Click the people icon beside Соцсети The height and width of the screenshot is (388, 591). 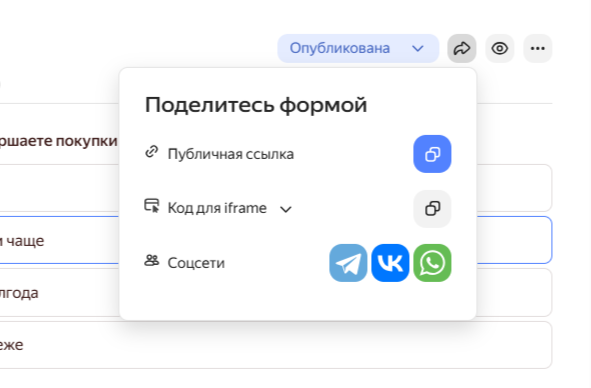(x=152, y=260)
